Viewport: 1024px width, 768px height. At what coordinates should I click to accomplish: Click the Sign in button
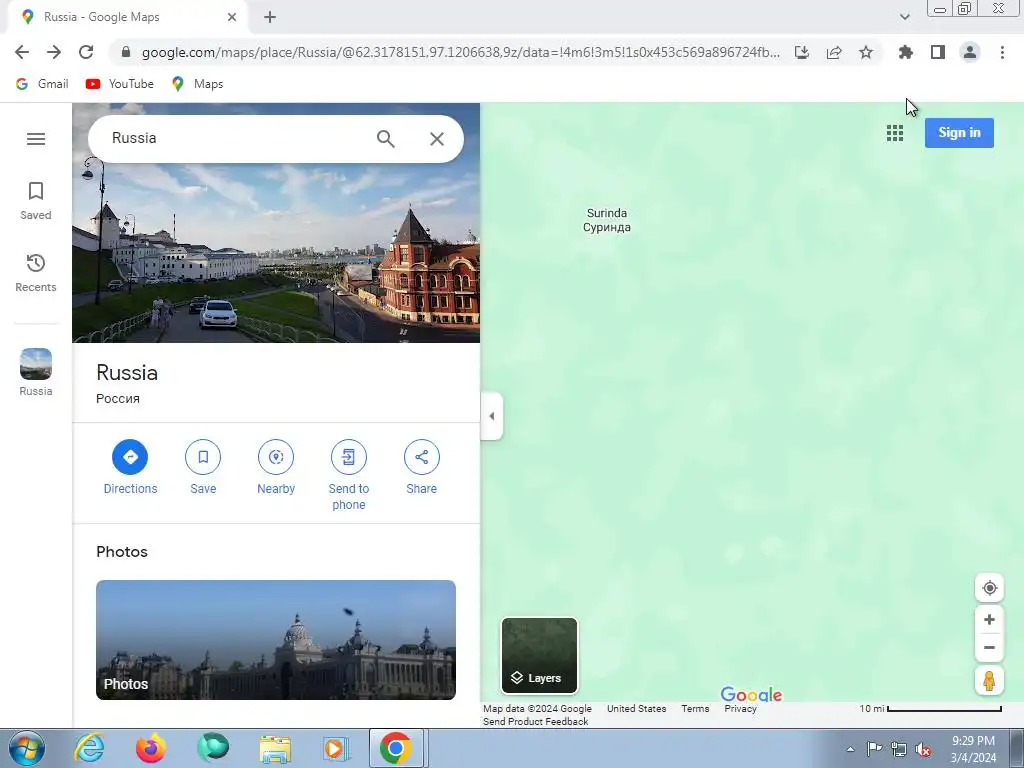959,133
